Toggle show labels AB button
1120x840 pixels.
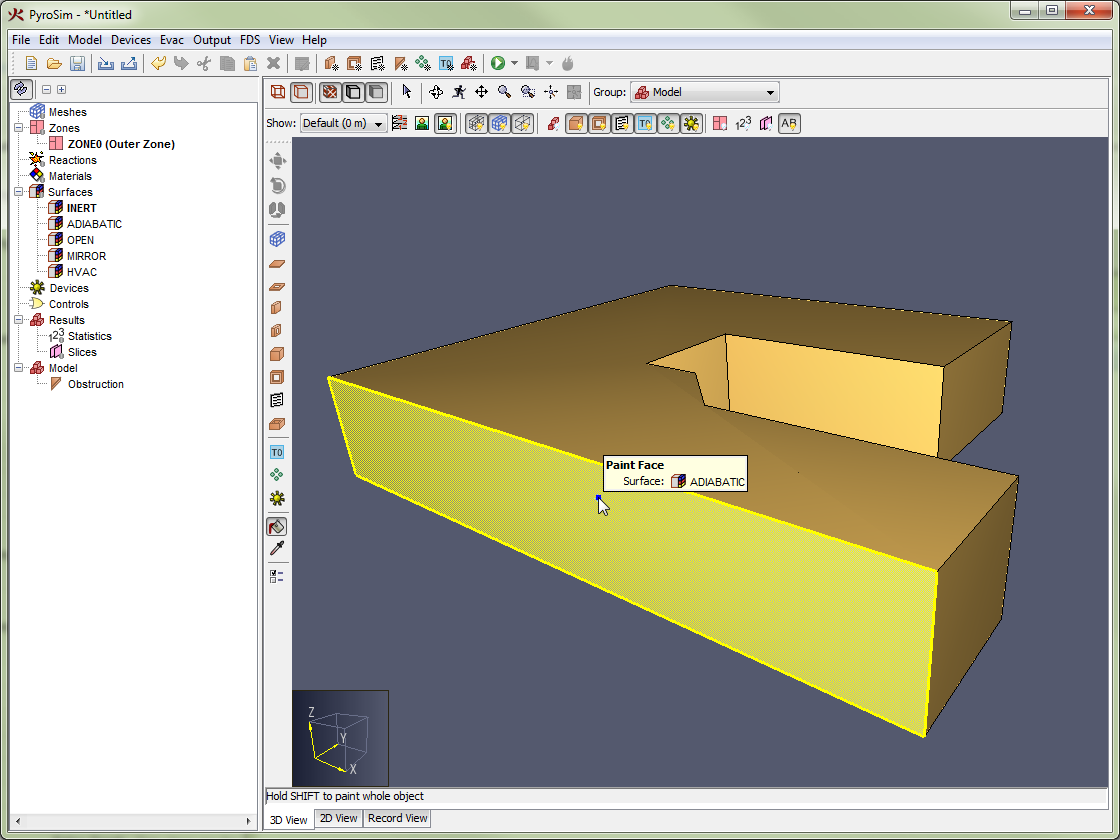[x=789, y=124]
